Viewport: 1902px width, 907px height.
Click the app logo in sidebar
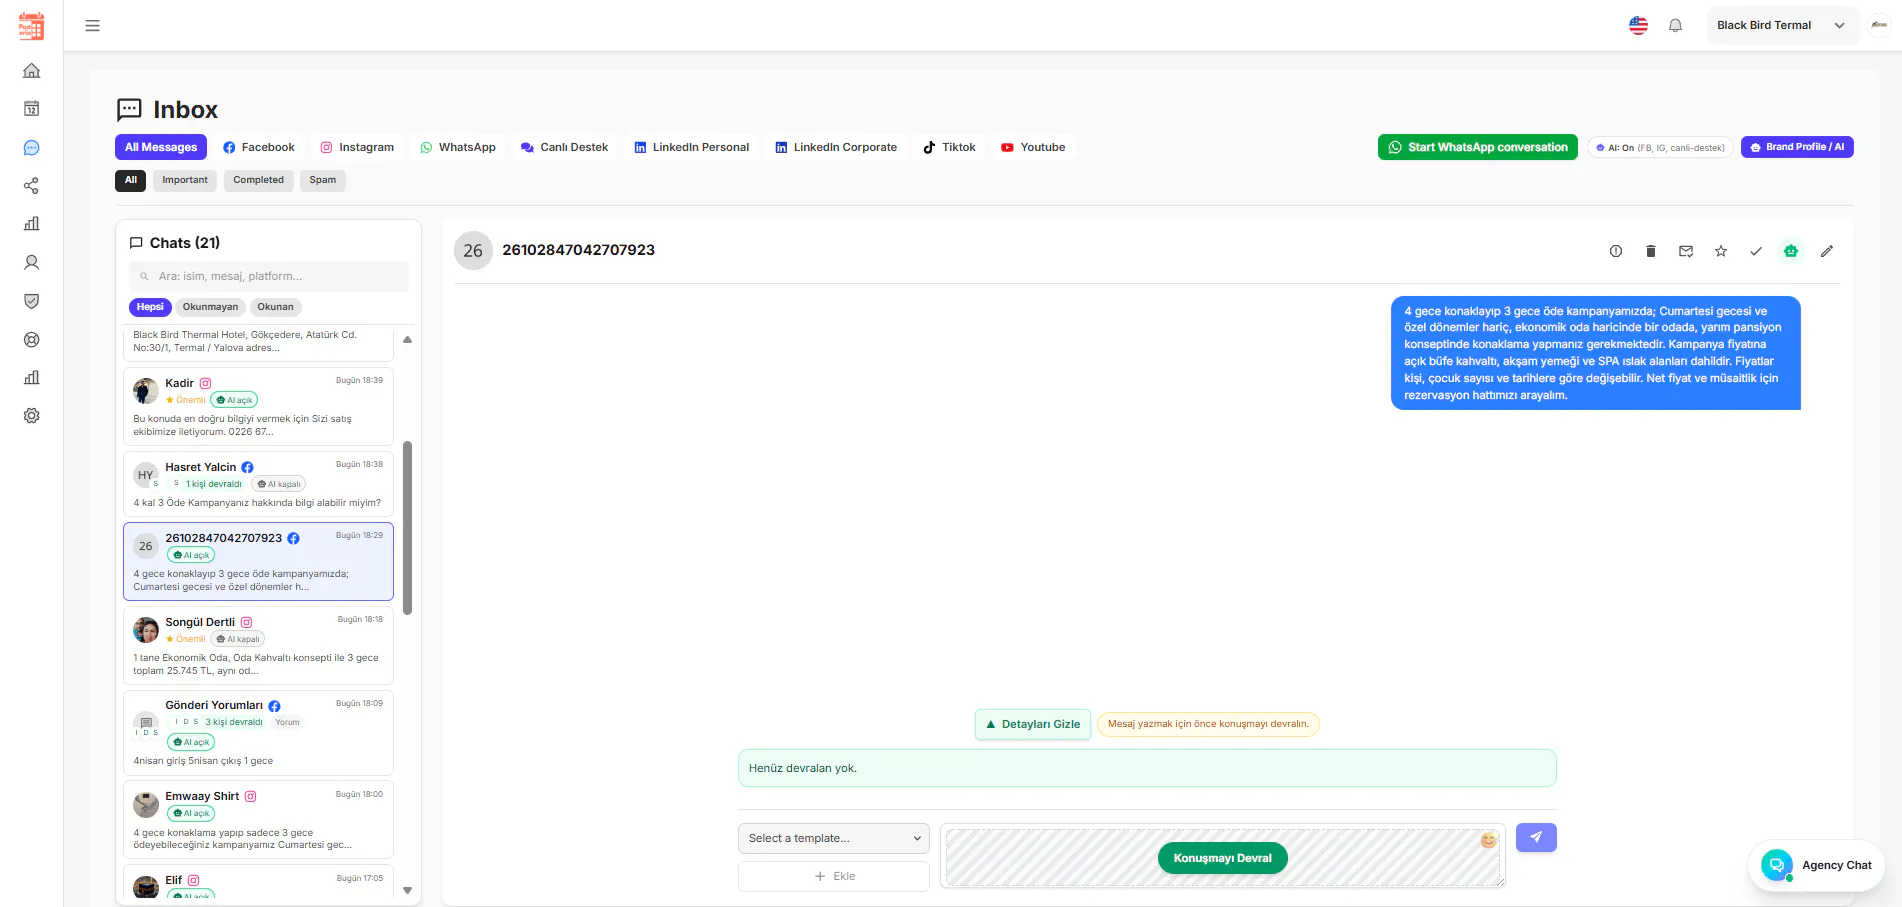(32, 26)
